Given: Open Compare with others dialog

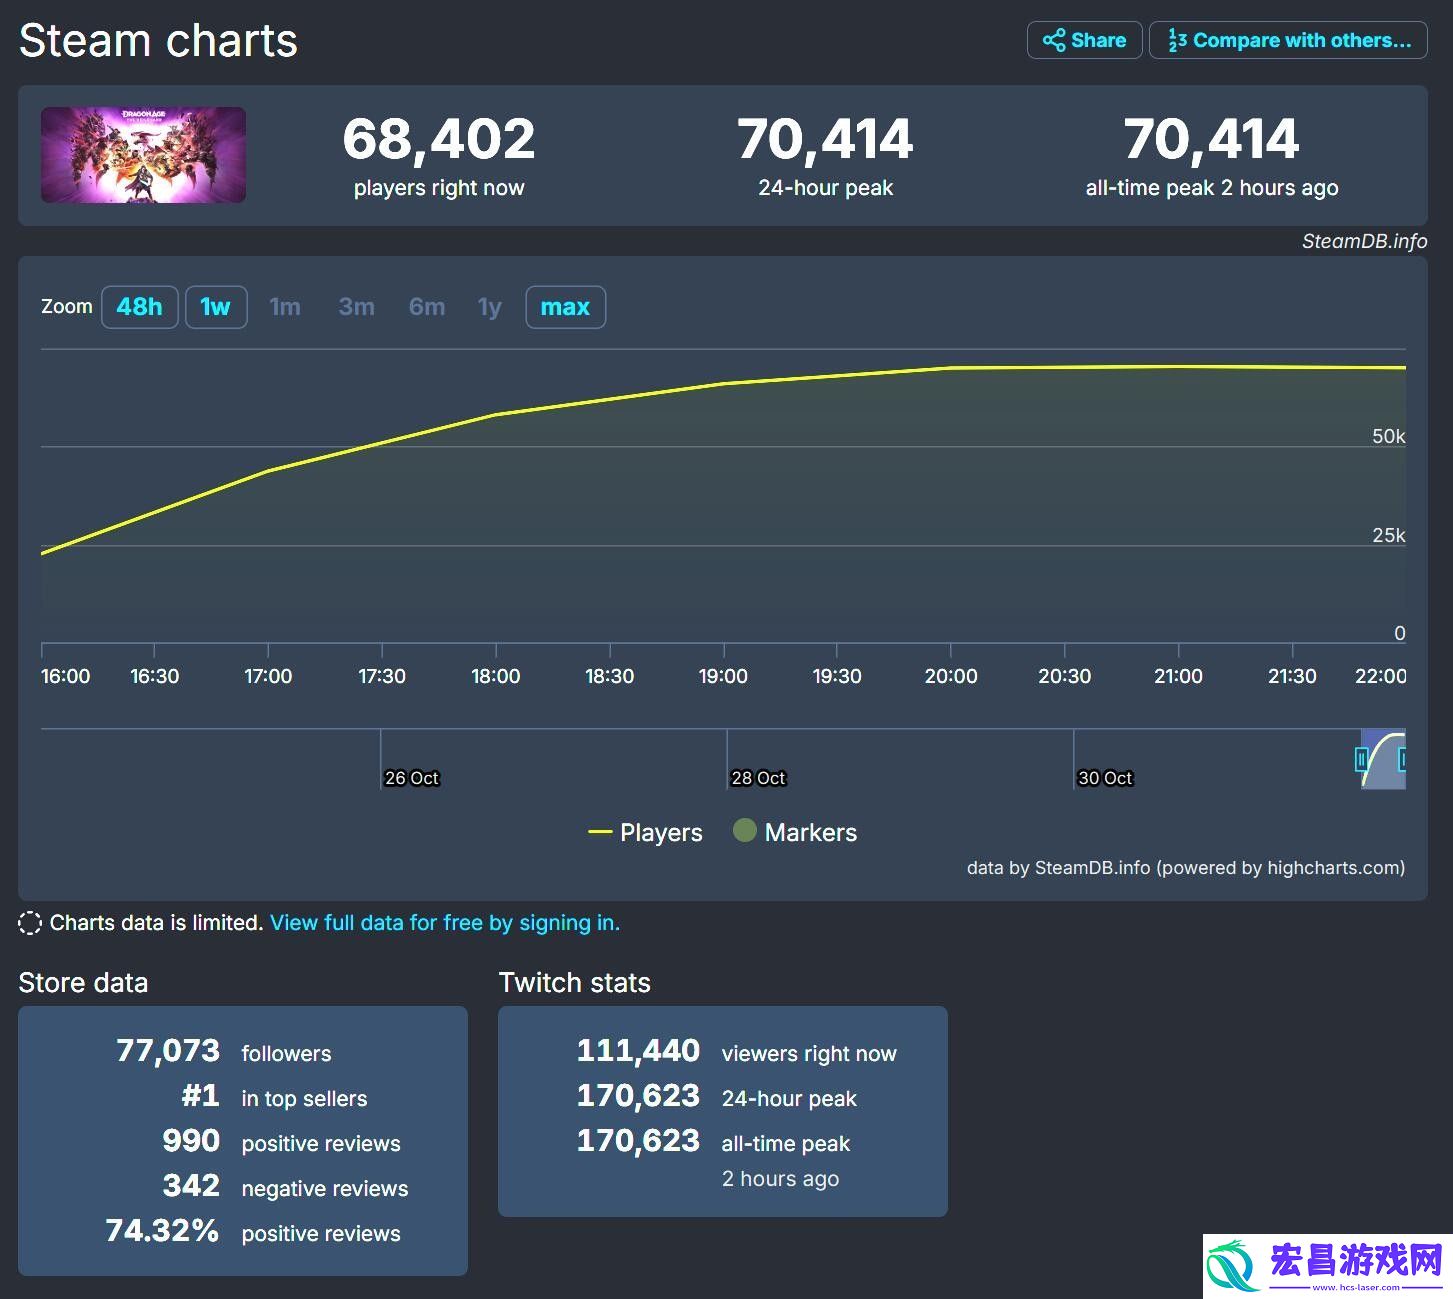Looking at the screenshot, I should 1288,40.
